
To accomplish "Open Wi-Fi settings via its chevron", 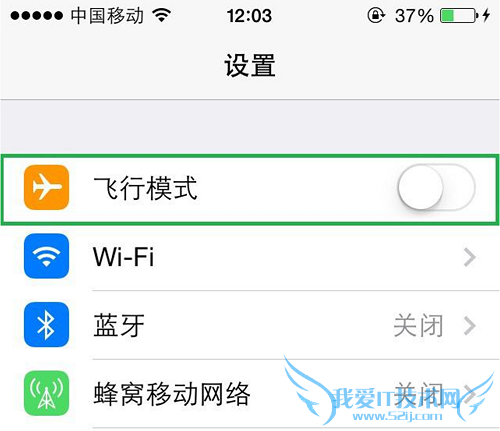I will (x=469, y=257).
